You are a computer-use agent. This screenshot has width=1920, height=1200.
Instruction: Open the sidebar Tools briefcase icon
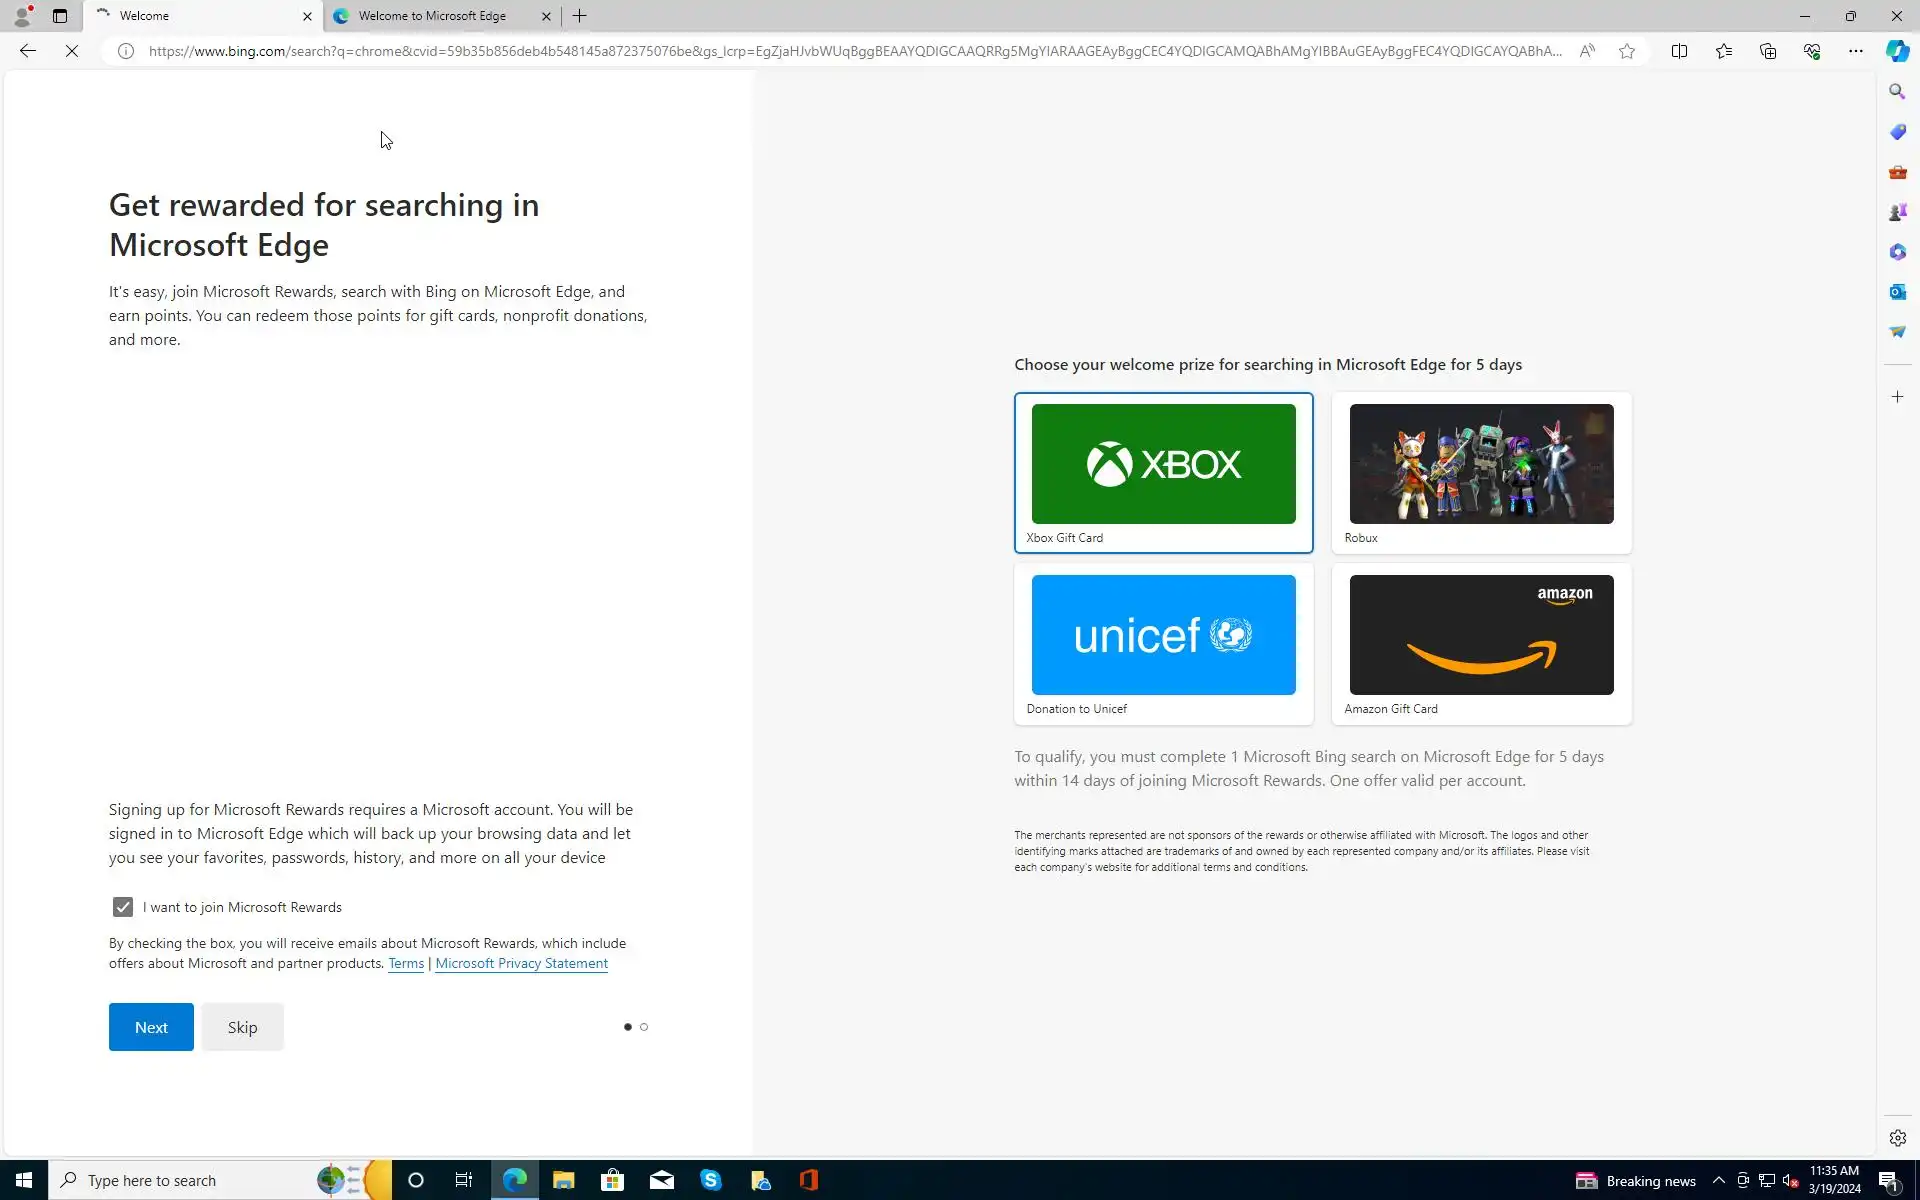coord(1897,172)
